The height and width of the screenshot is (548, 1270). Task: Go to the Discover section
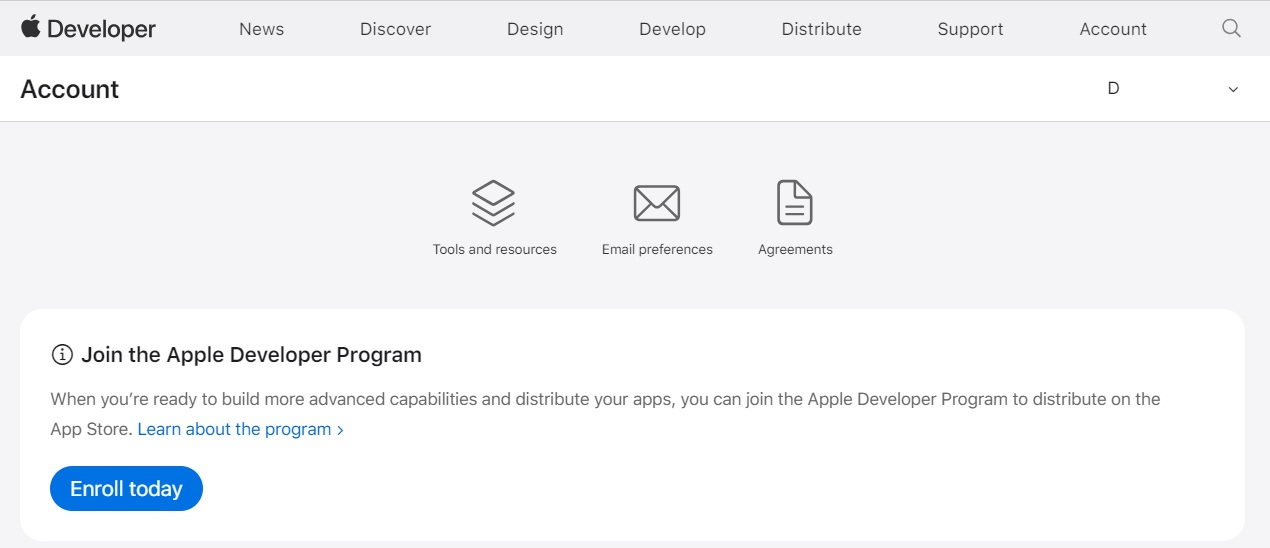[x=395, y=29]
